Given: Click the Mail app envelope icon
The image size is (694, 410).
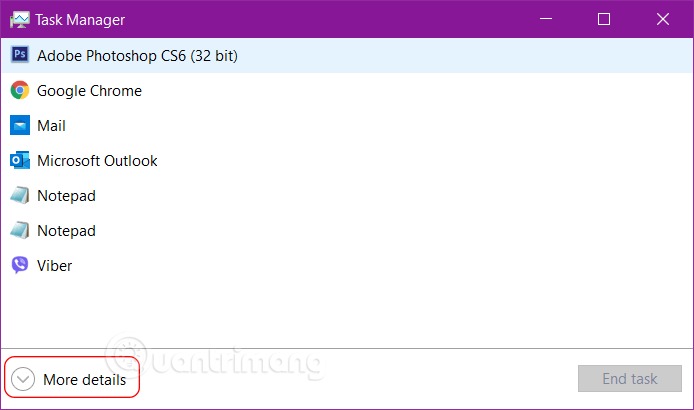Looking at the screenshot, I should click(x=20, y=125).
